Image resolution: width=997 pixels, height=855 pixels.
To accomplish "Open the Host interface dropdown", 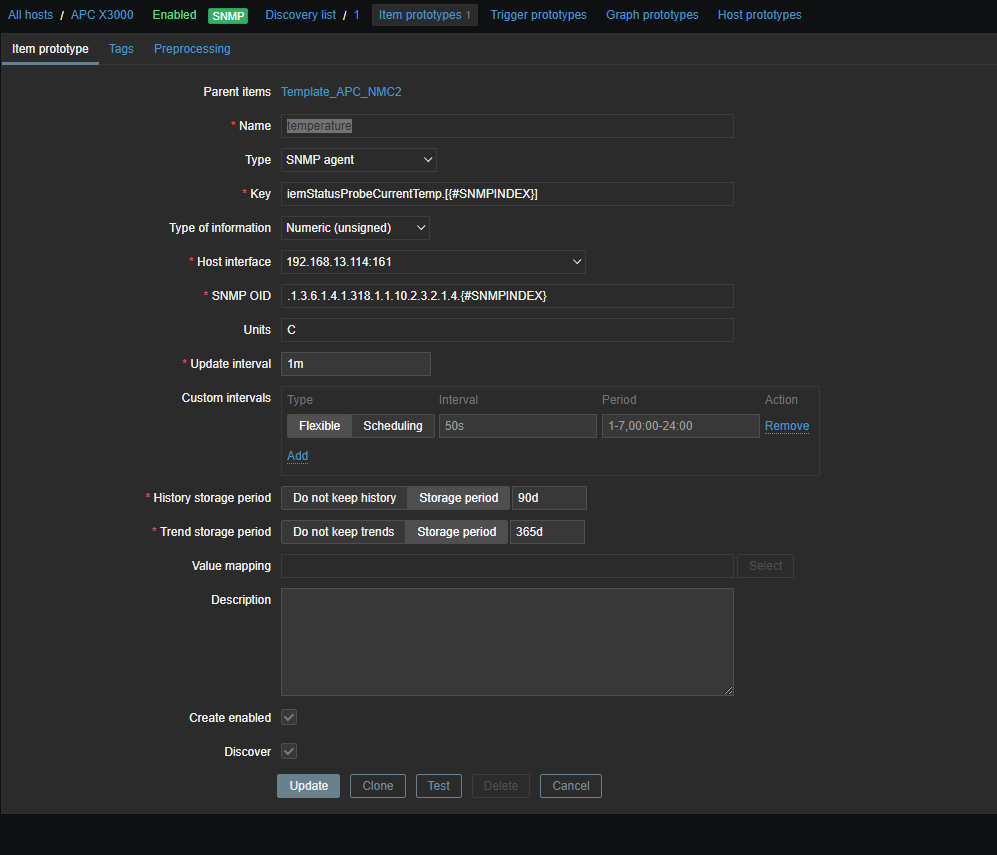I will pos(433,262).
